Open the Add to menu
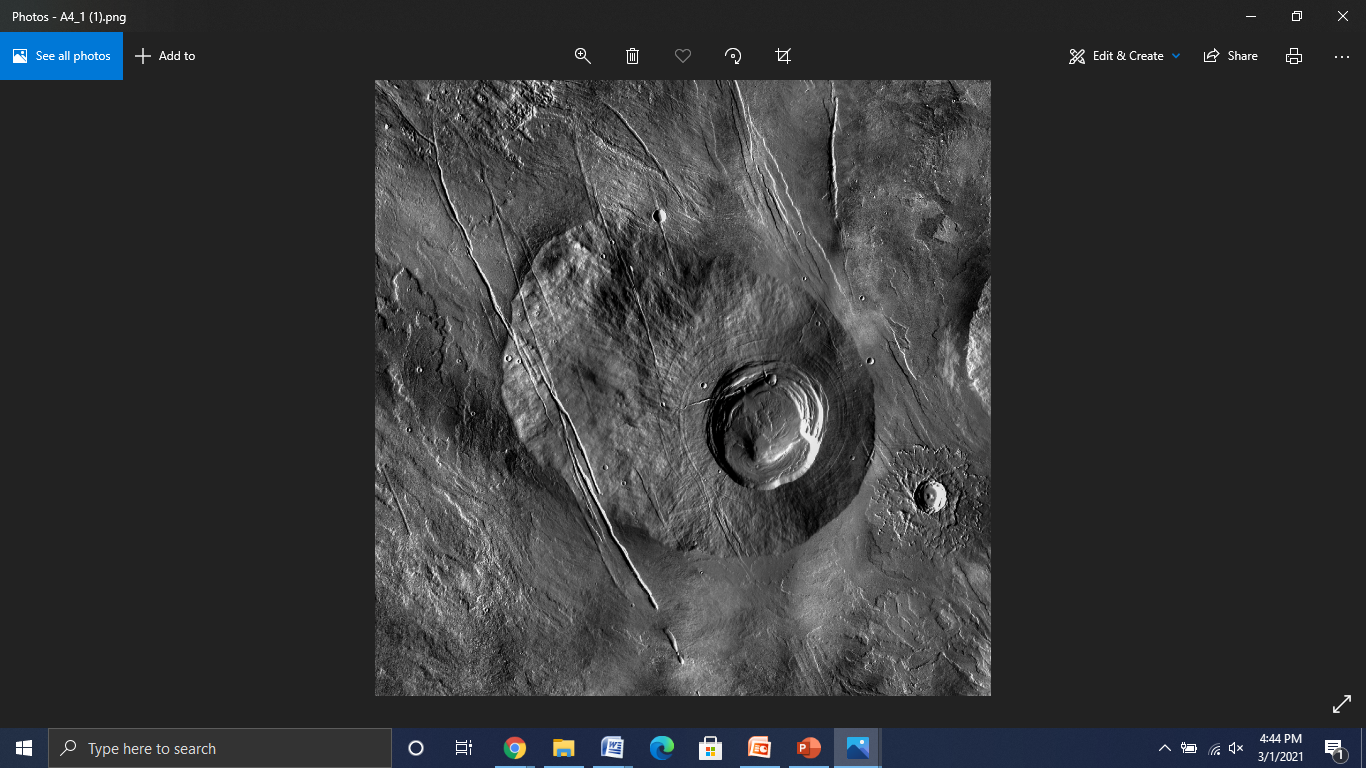 [x=165, y=56]
